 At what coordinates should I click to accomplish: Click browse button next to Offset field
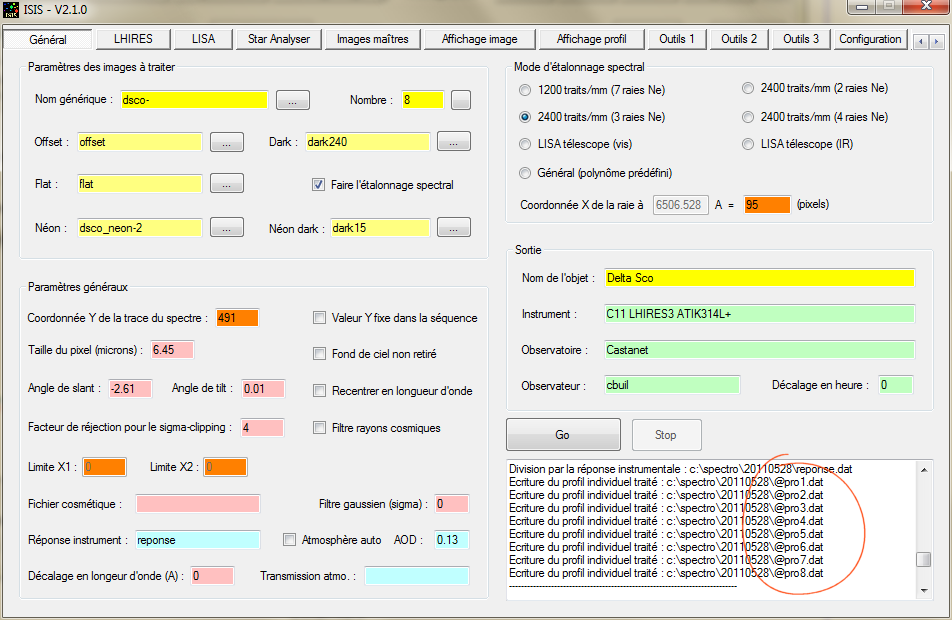[x=226, y=142]
